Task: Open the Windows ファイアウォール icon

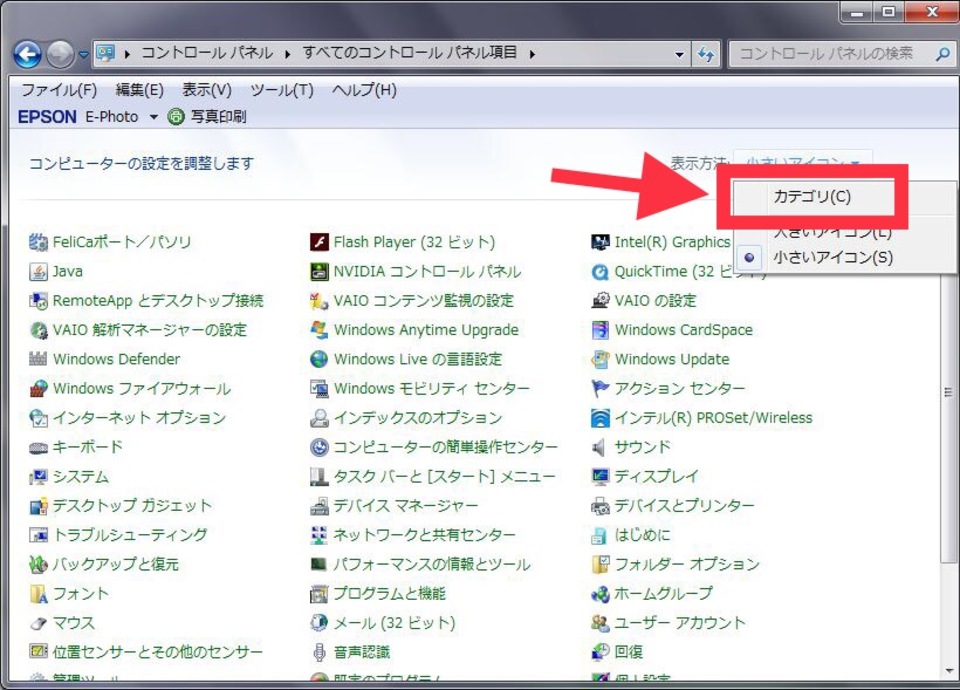Action: coord(38,389)
